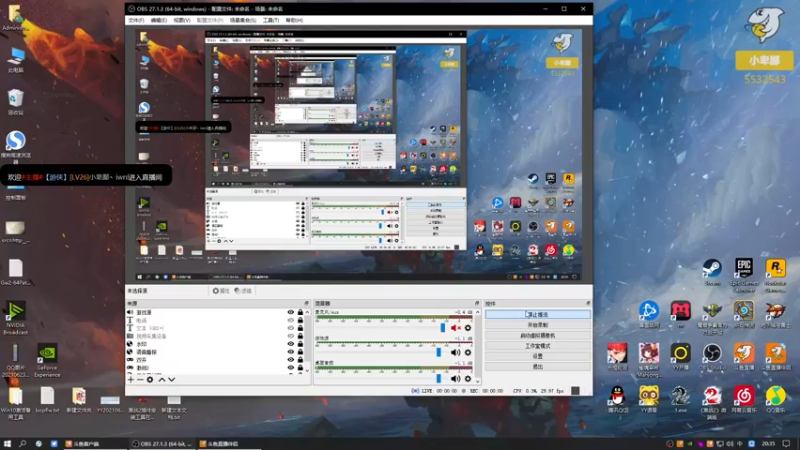The width and height of the screenshot is (800, 450).
Task: Open third mixer channel settings gear
Action: coord(468,379)
